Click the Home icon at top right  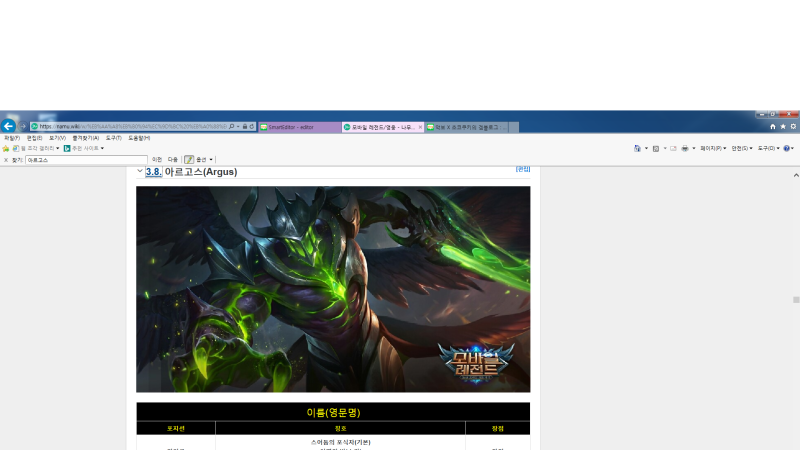(772, 127)
